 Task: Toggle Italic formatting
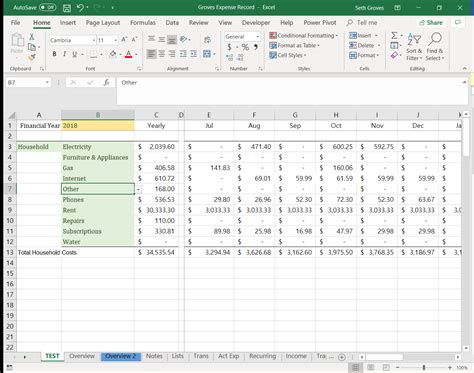click(x=64, y=54)
